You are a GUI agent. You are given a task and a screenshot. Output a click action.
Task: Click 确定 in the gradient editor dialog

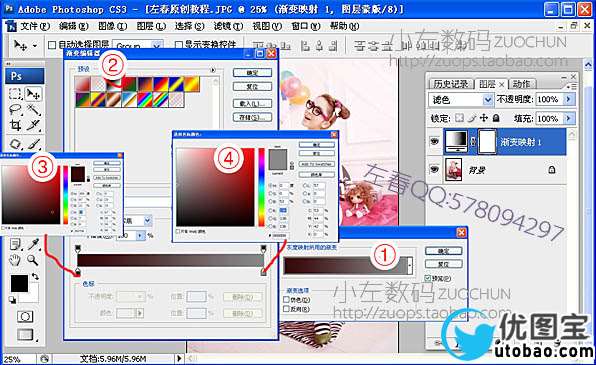[252, 73]
